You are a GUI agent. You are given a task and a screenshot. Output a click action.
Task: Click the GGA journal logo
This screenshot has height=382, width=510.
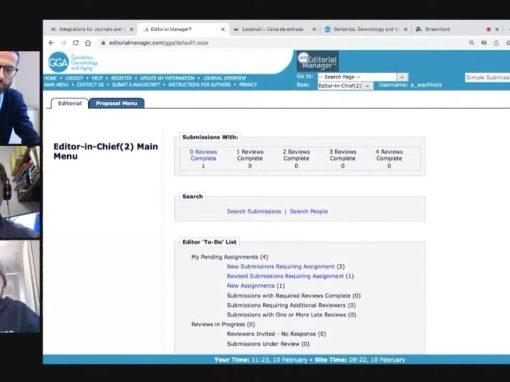tap(73, 62)
